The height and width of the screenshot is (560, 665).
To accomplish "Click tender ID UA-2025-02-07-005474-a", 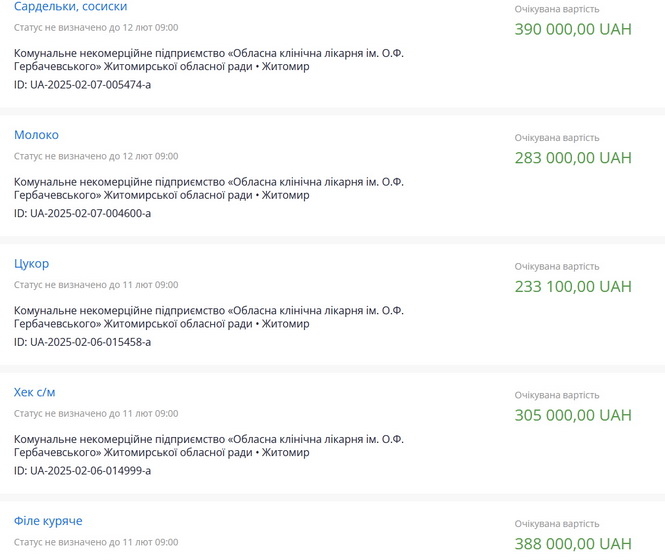I will tap(82, 85).
